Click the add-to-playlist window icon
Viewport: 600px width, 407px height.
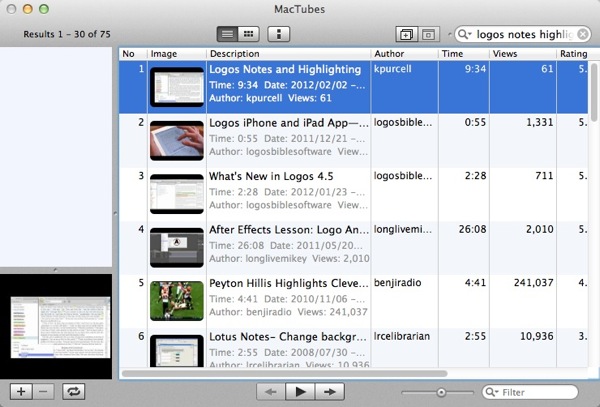[x=406, y=34]
